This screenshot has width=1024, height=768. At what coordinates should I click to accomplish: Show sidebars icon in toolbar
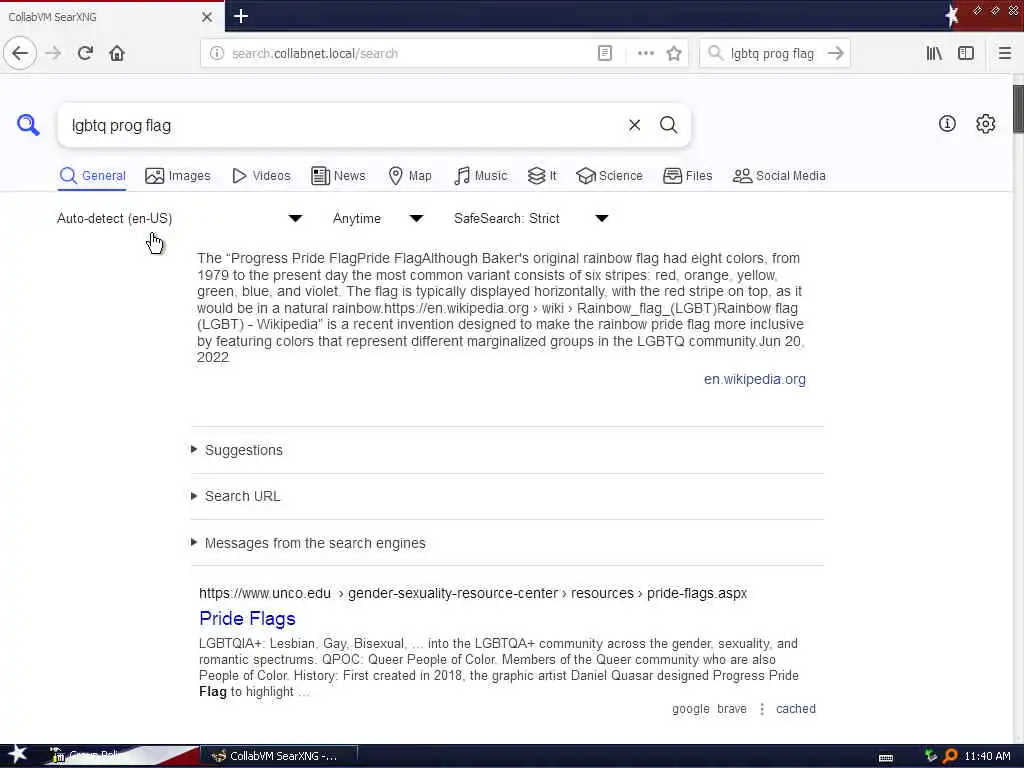966,54
